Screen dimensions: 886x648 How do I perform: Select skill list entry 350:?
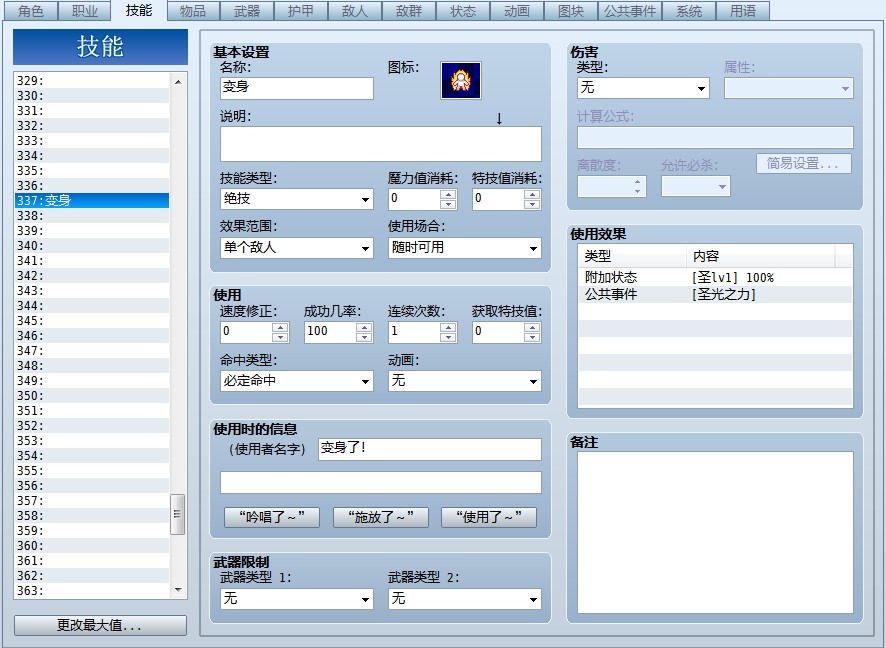92,395
